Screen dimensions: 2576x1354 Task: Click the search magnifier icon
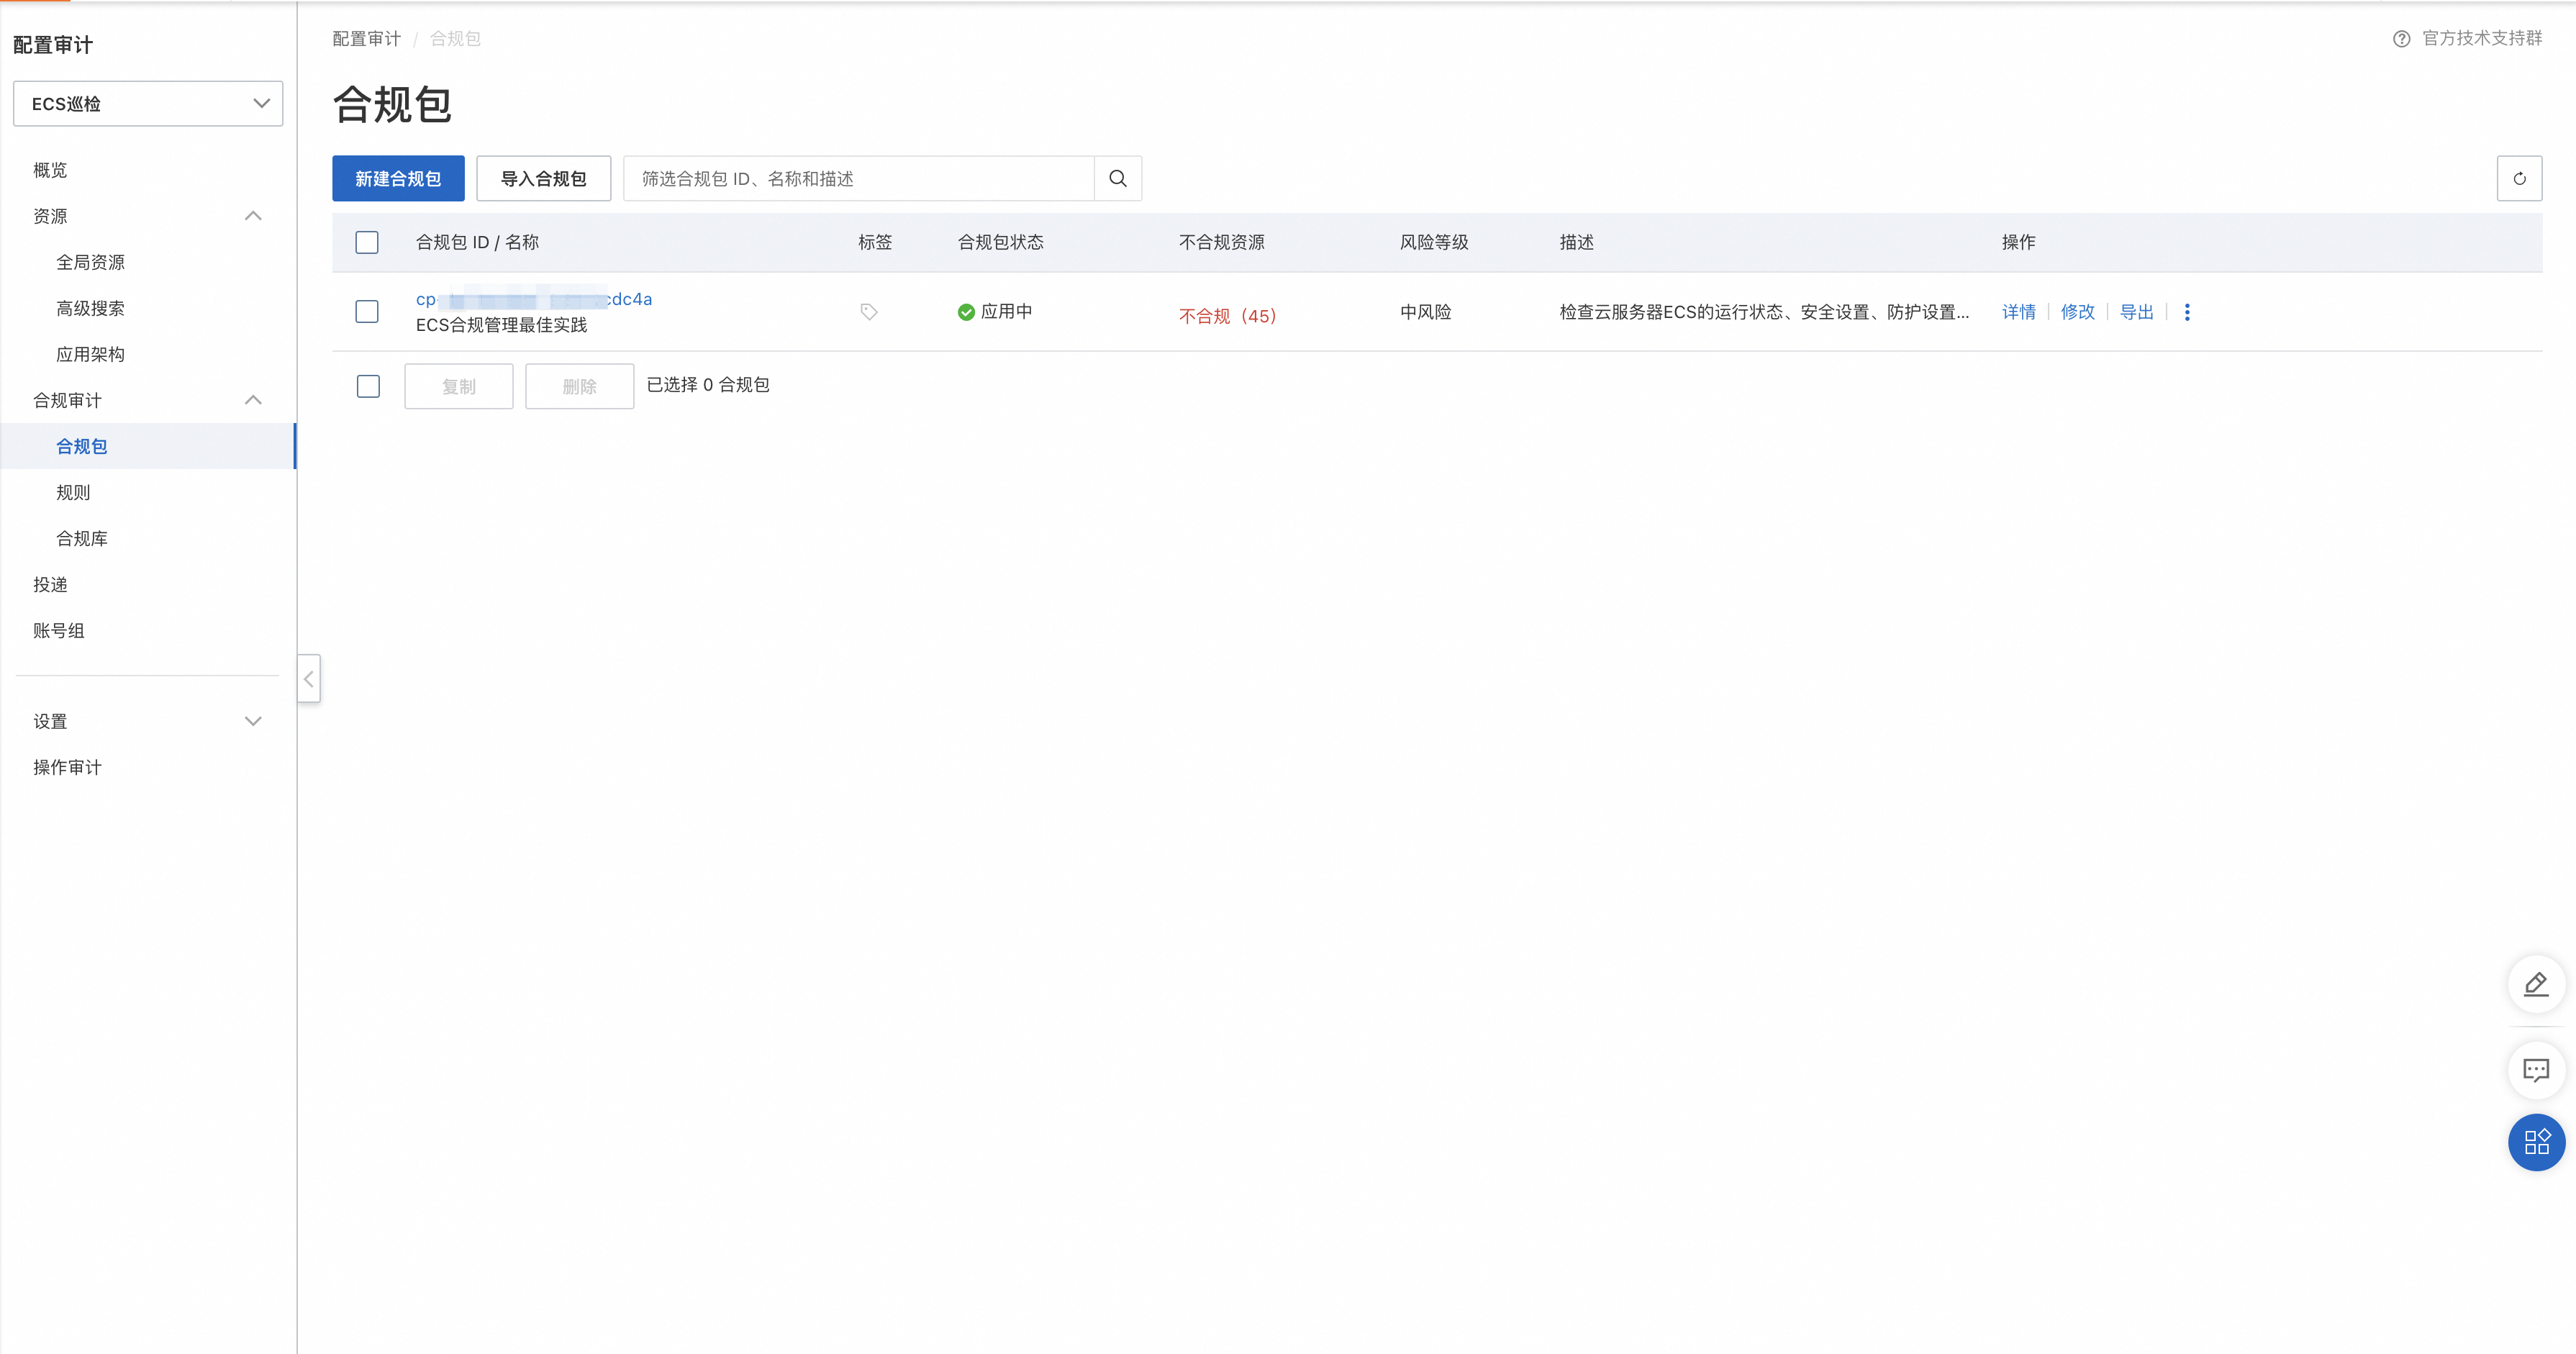[1117, 179]
